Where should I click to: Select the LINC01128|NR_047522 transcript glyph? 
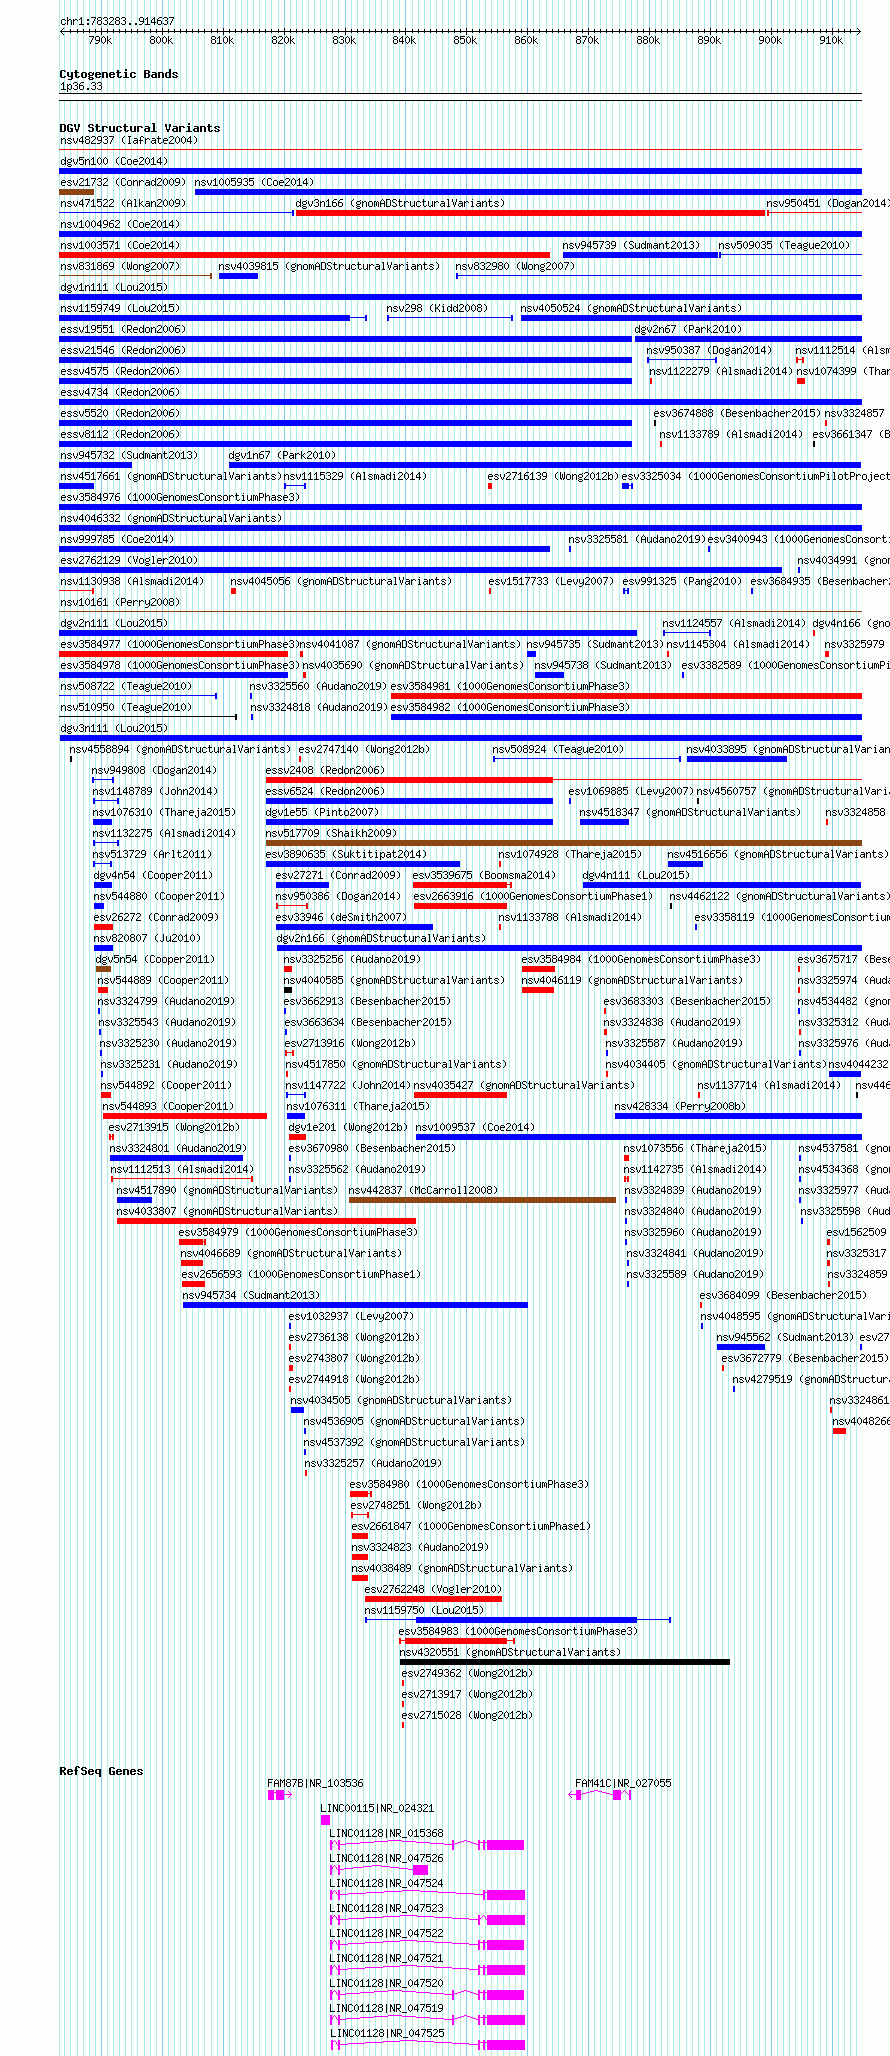pyautogui.click(x=427, y=1945)
